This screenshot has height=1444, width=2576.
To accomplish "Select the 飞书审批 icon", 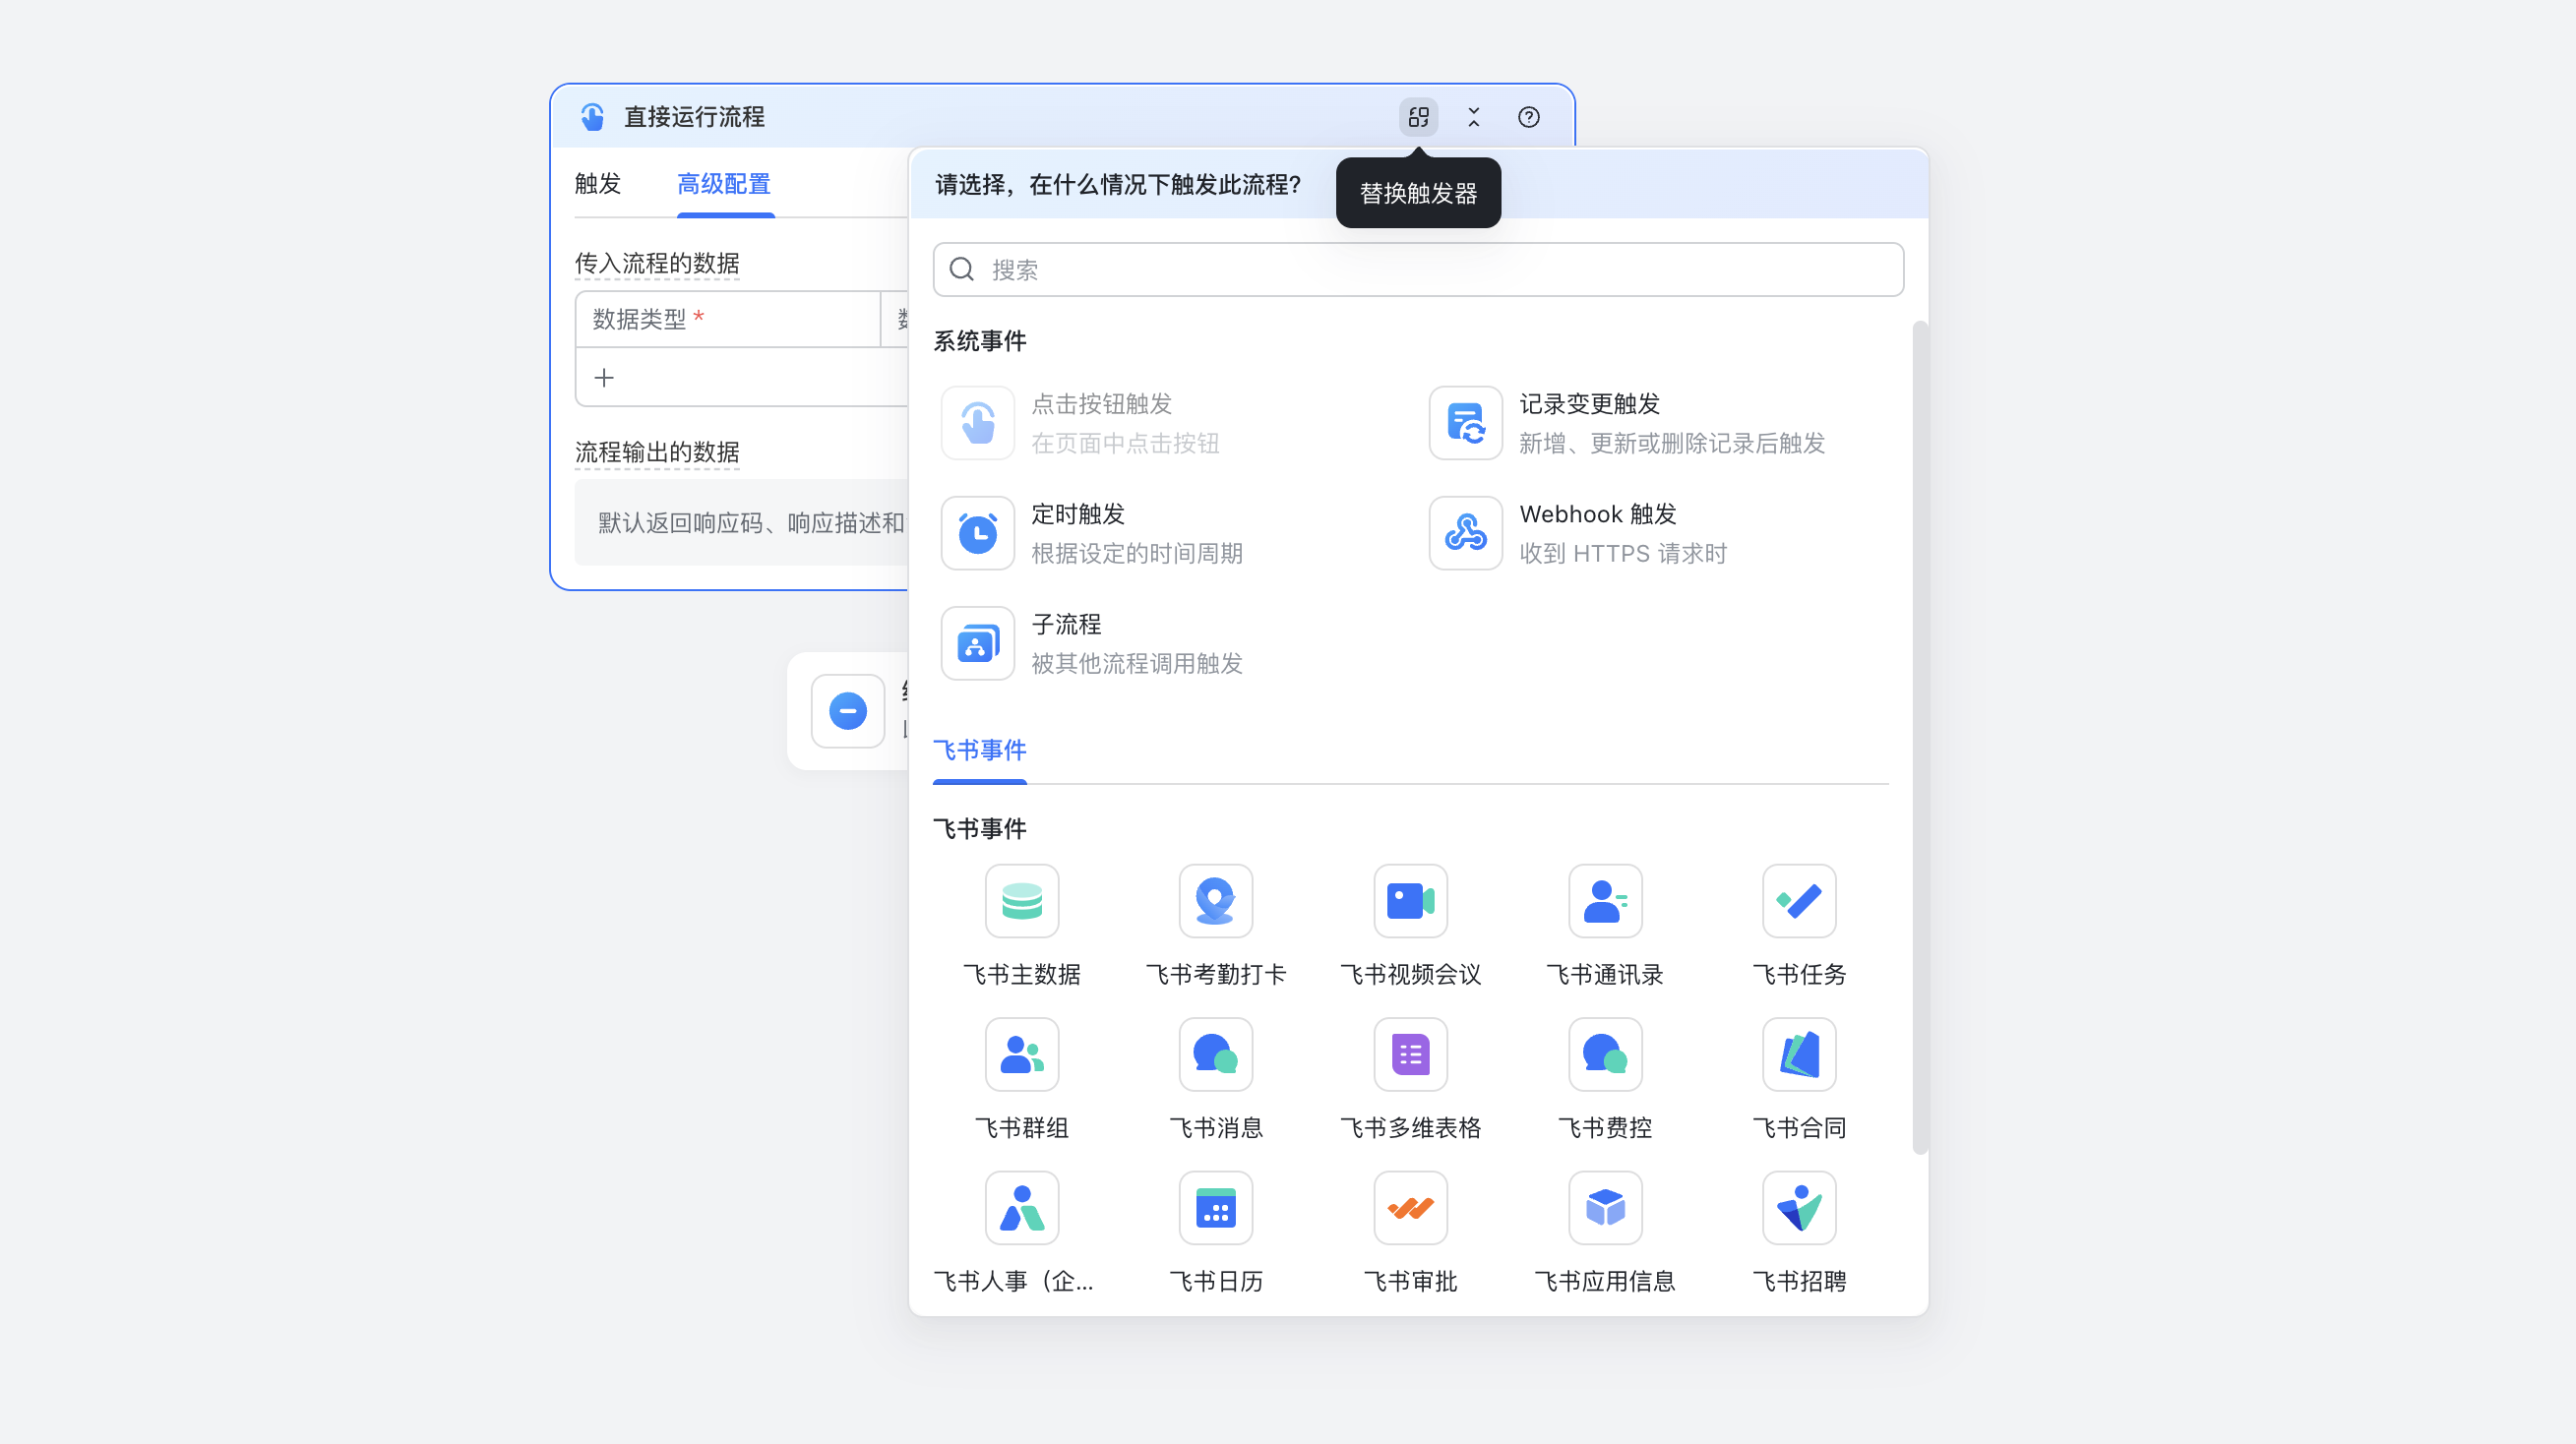I will pyautogui.click(x=1410, y=1208).
